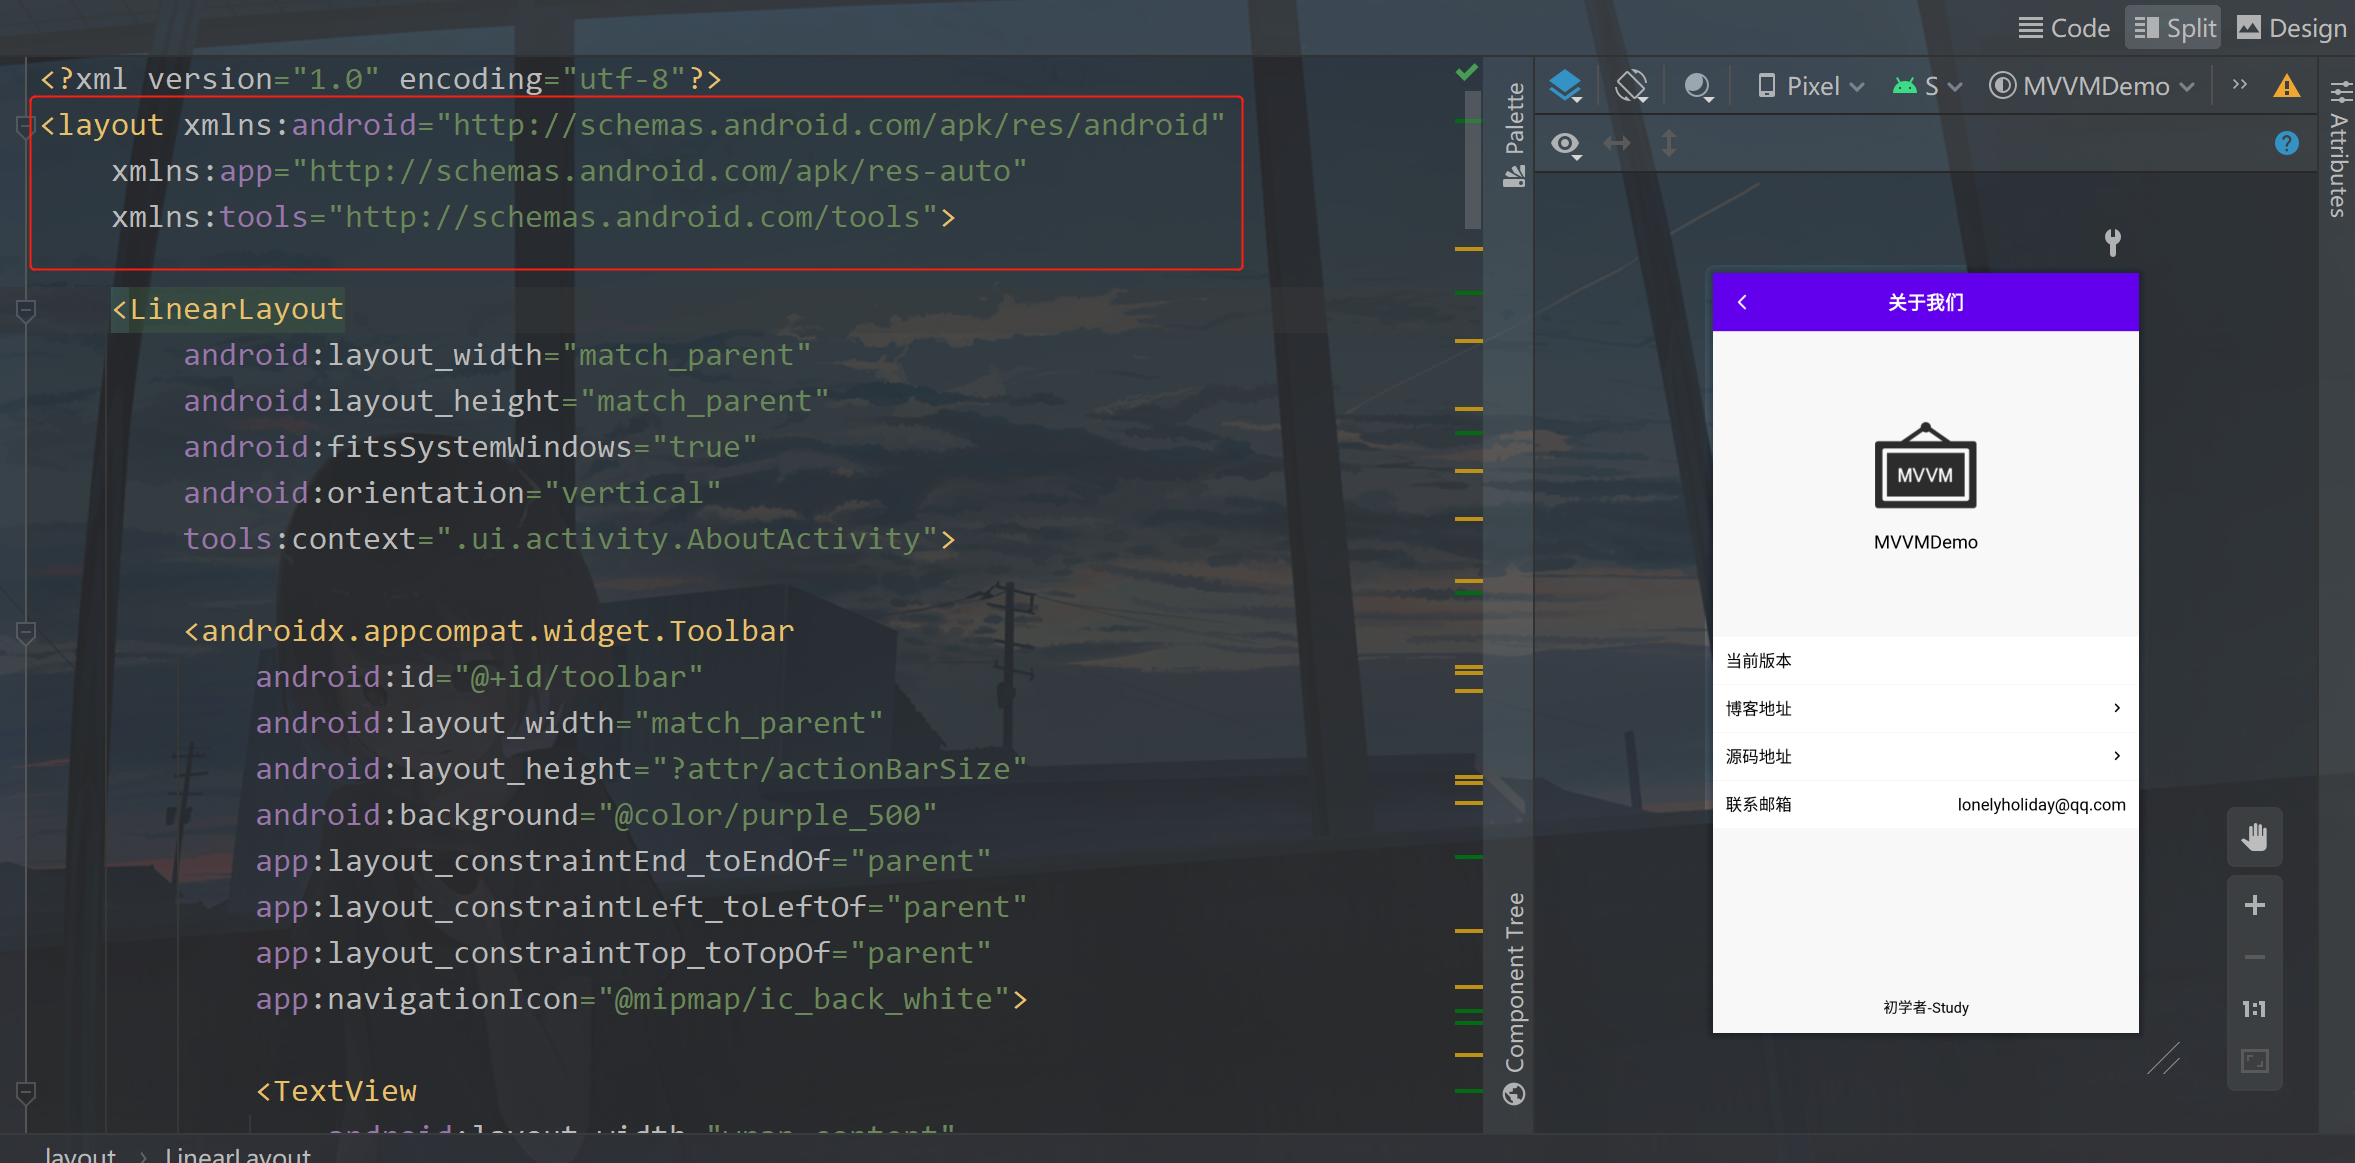This screenshot has height=1163, width=2355.
Task: Select the Pan tool in design editor
Action: pyautogui.click(x=2255, y=837)
